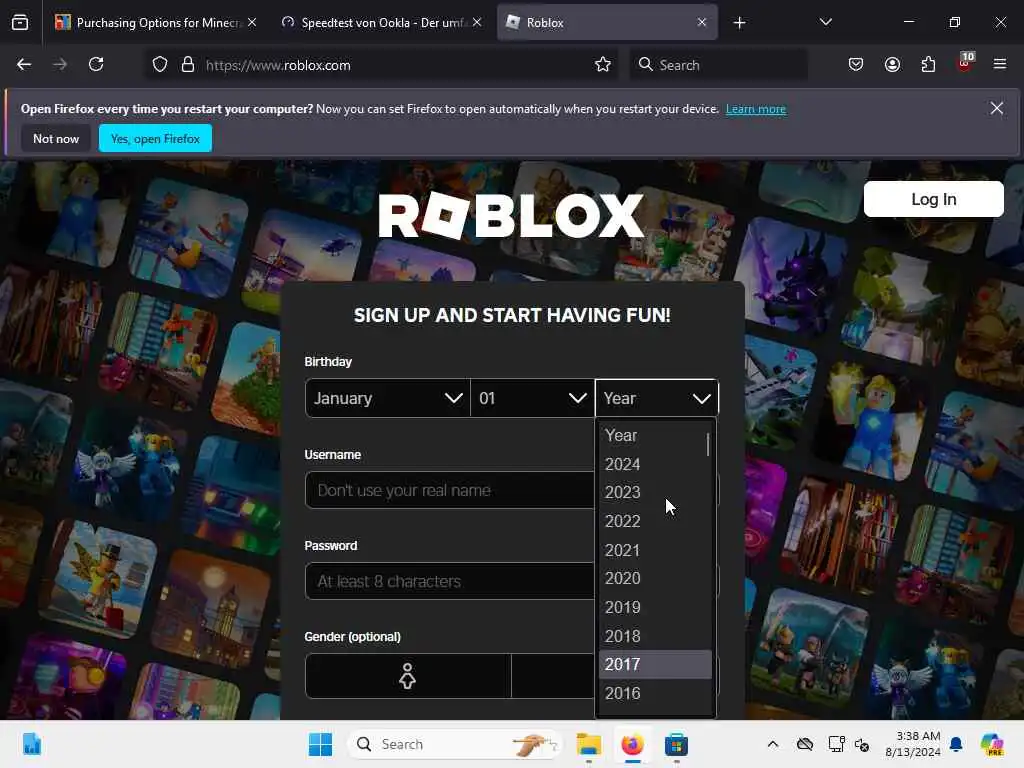This screenshot has width=1024, height=768.
Task: Open the shield tracking protection icon
Action: pos(160,65)
